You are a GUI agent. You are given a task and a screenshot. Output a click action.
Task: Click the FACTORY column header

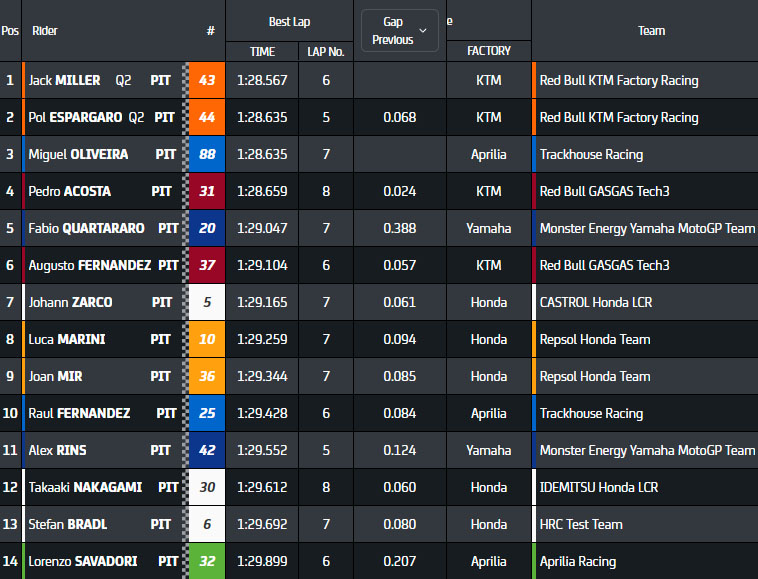coord(488,51)
